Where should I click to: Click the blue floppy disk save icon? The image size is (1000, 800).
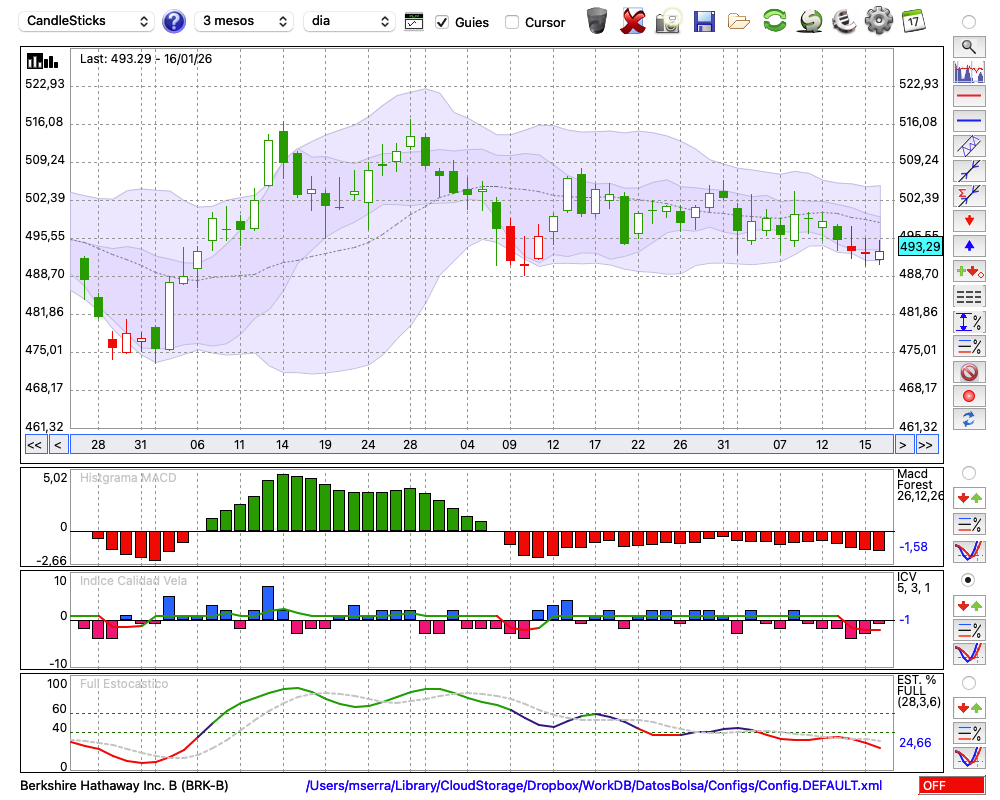[x=704, y=21]
